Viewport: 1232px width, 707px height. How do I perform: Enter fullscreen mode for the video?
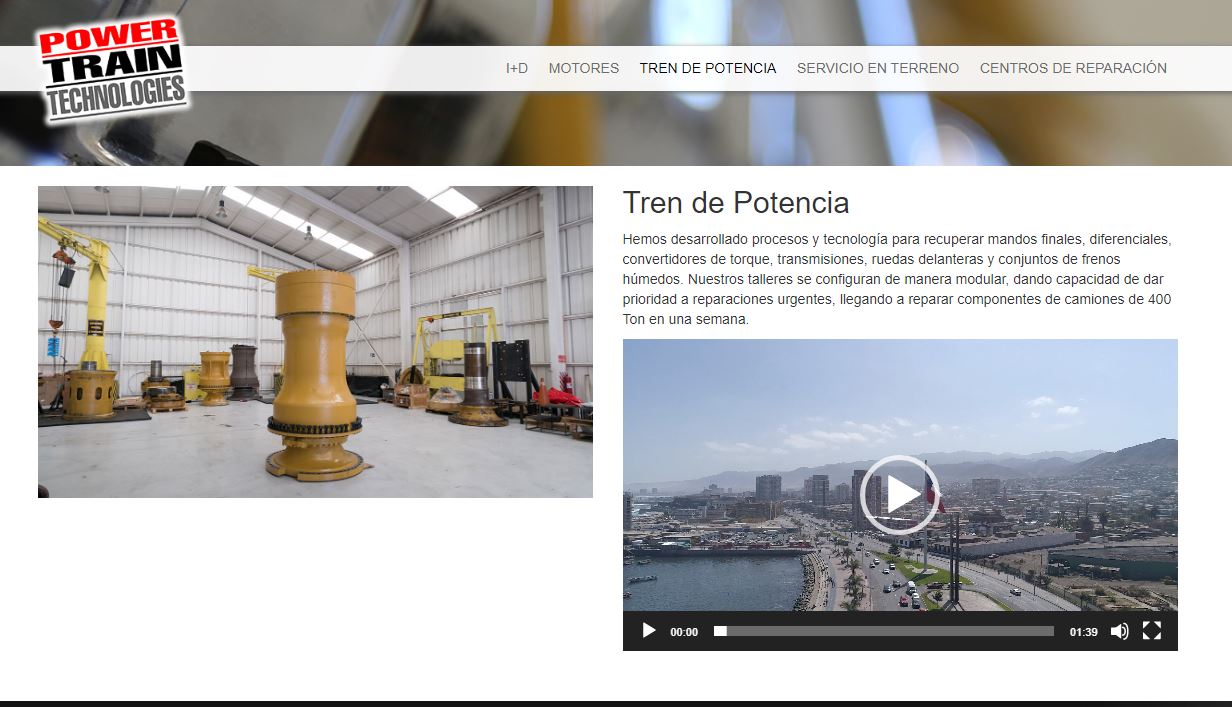point(1152,631)
